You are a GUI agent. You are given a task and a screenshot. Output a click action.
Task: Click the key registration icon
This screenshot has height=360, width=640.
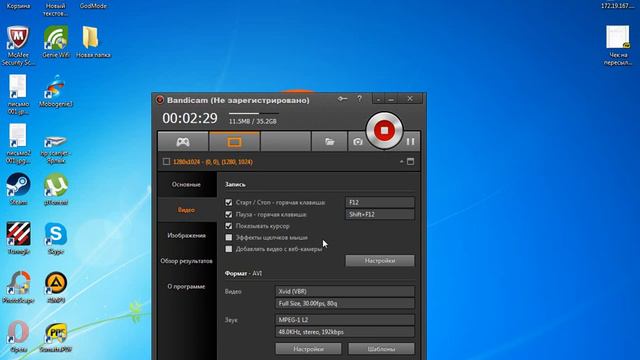342,99
